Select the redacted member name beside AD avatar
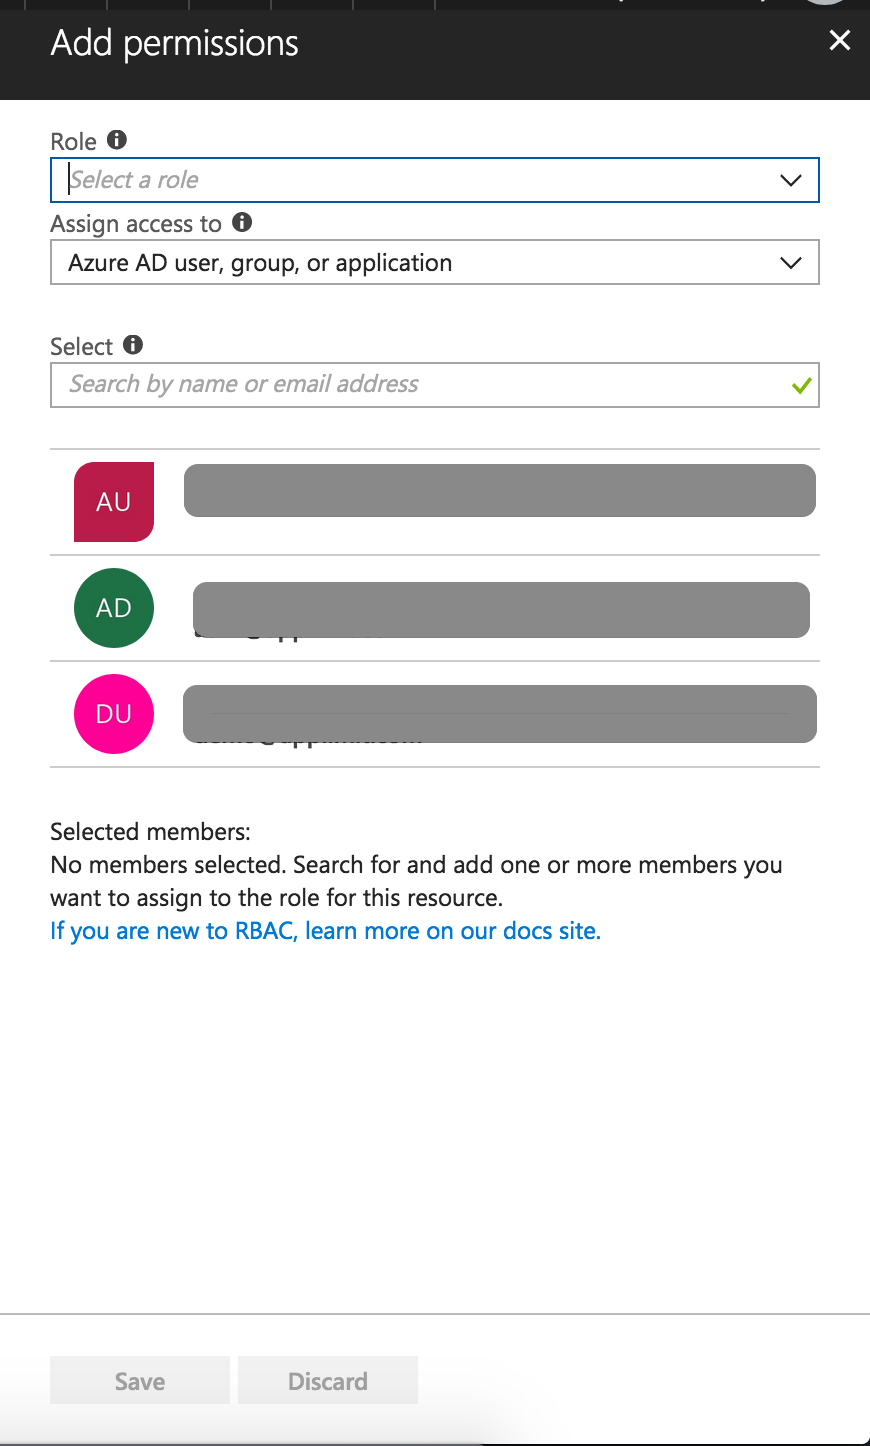 tap(501, 610)
